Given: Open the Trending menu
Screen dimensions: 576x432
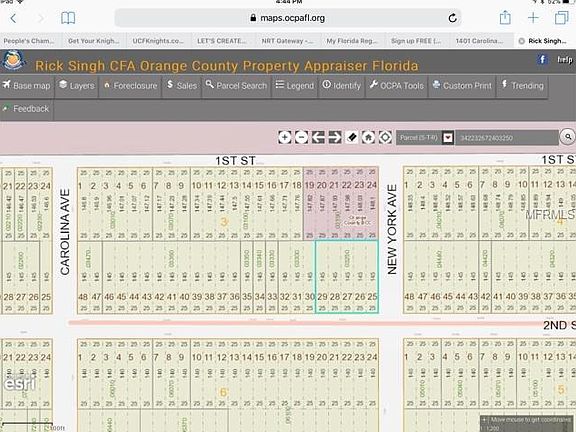Looking at the screenshot, I should coord(522,86).
